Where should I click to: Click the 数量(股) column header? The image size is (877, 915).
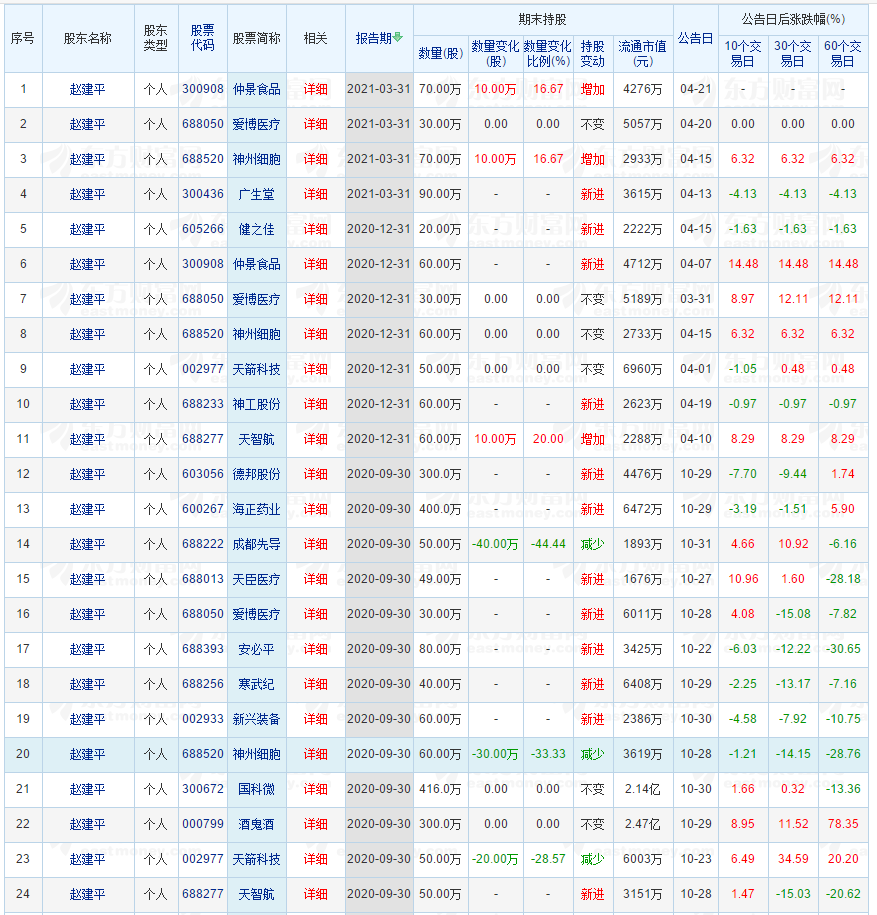[x=441, y=54]
